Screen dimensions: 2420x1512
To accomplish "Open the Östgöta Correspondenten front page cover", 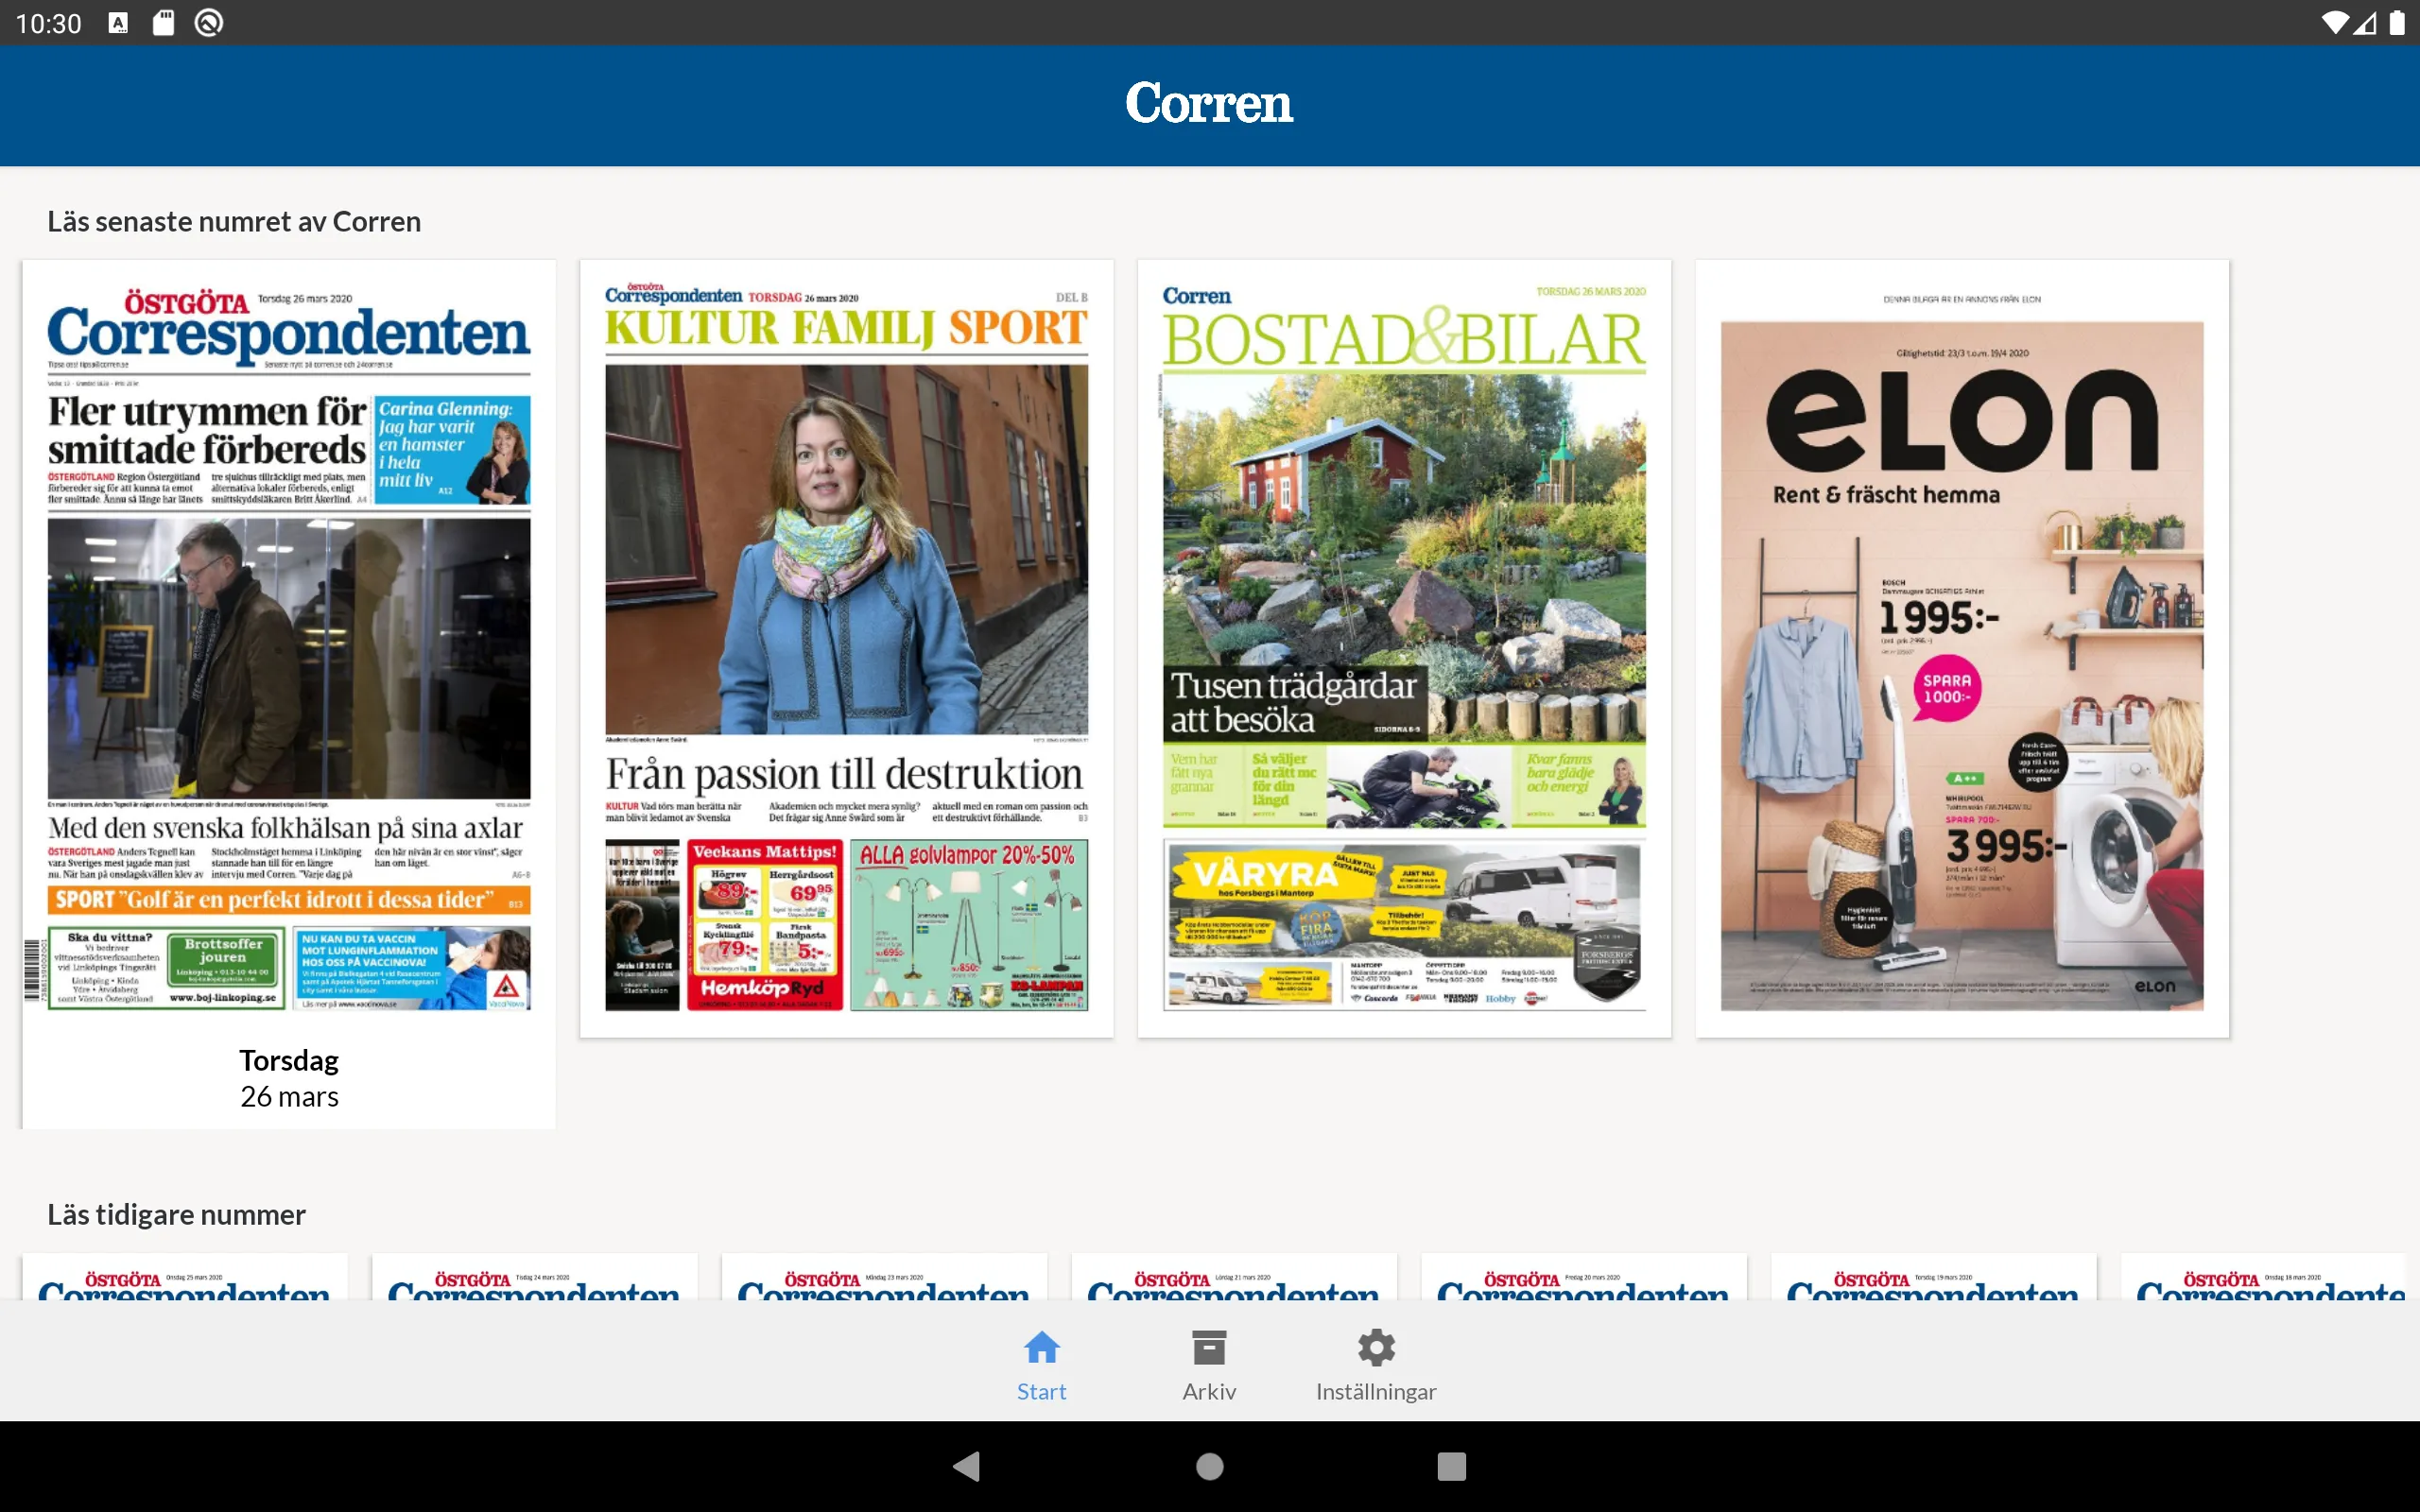I will [x=289, y=648].
